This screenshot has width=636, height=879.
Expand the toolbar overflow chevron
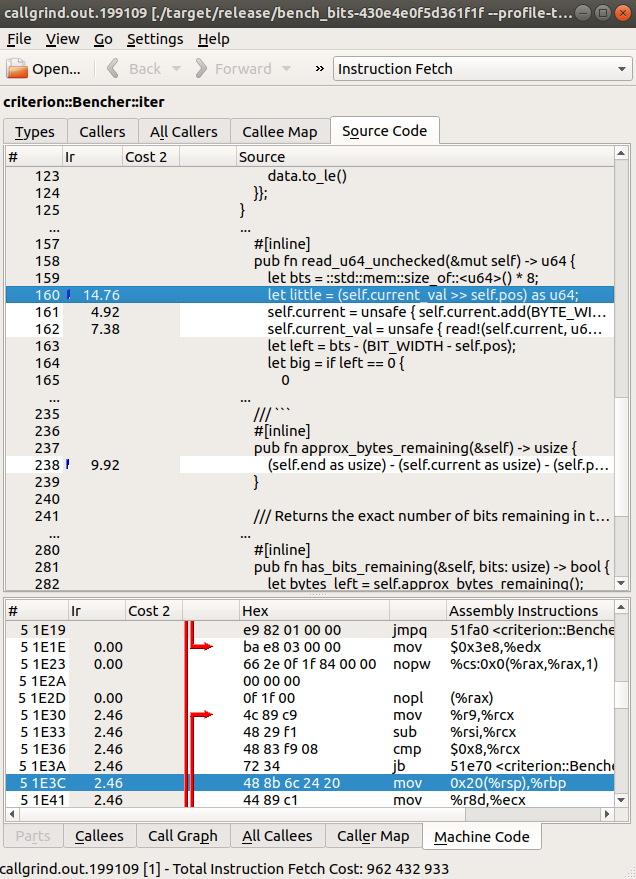point(319,69)
